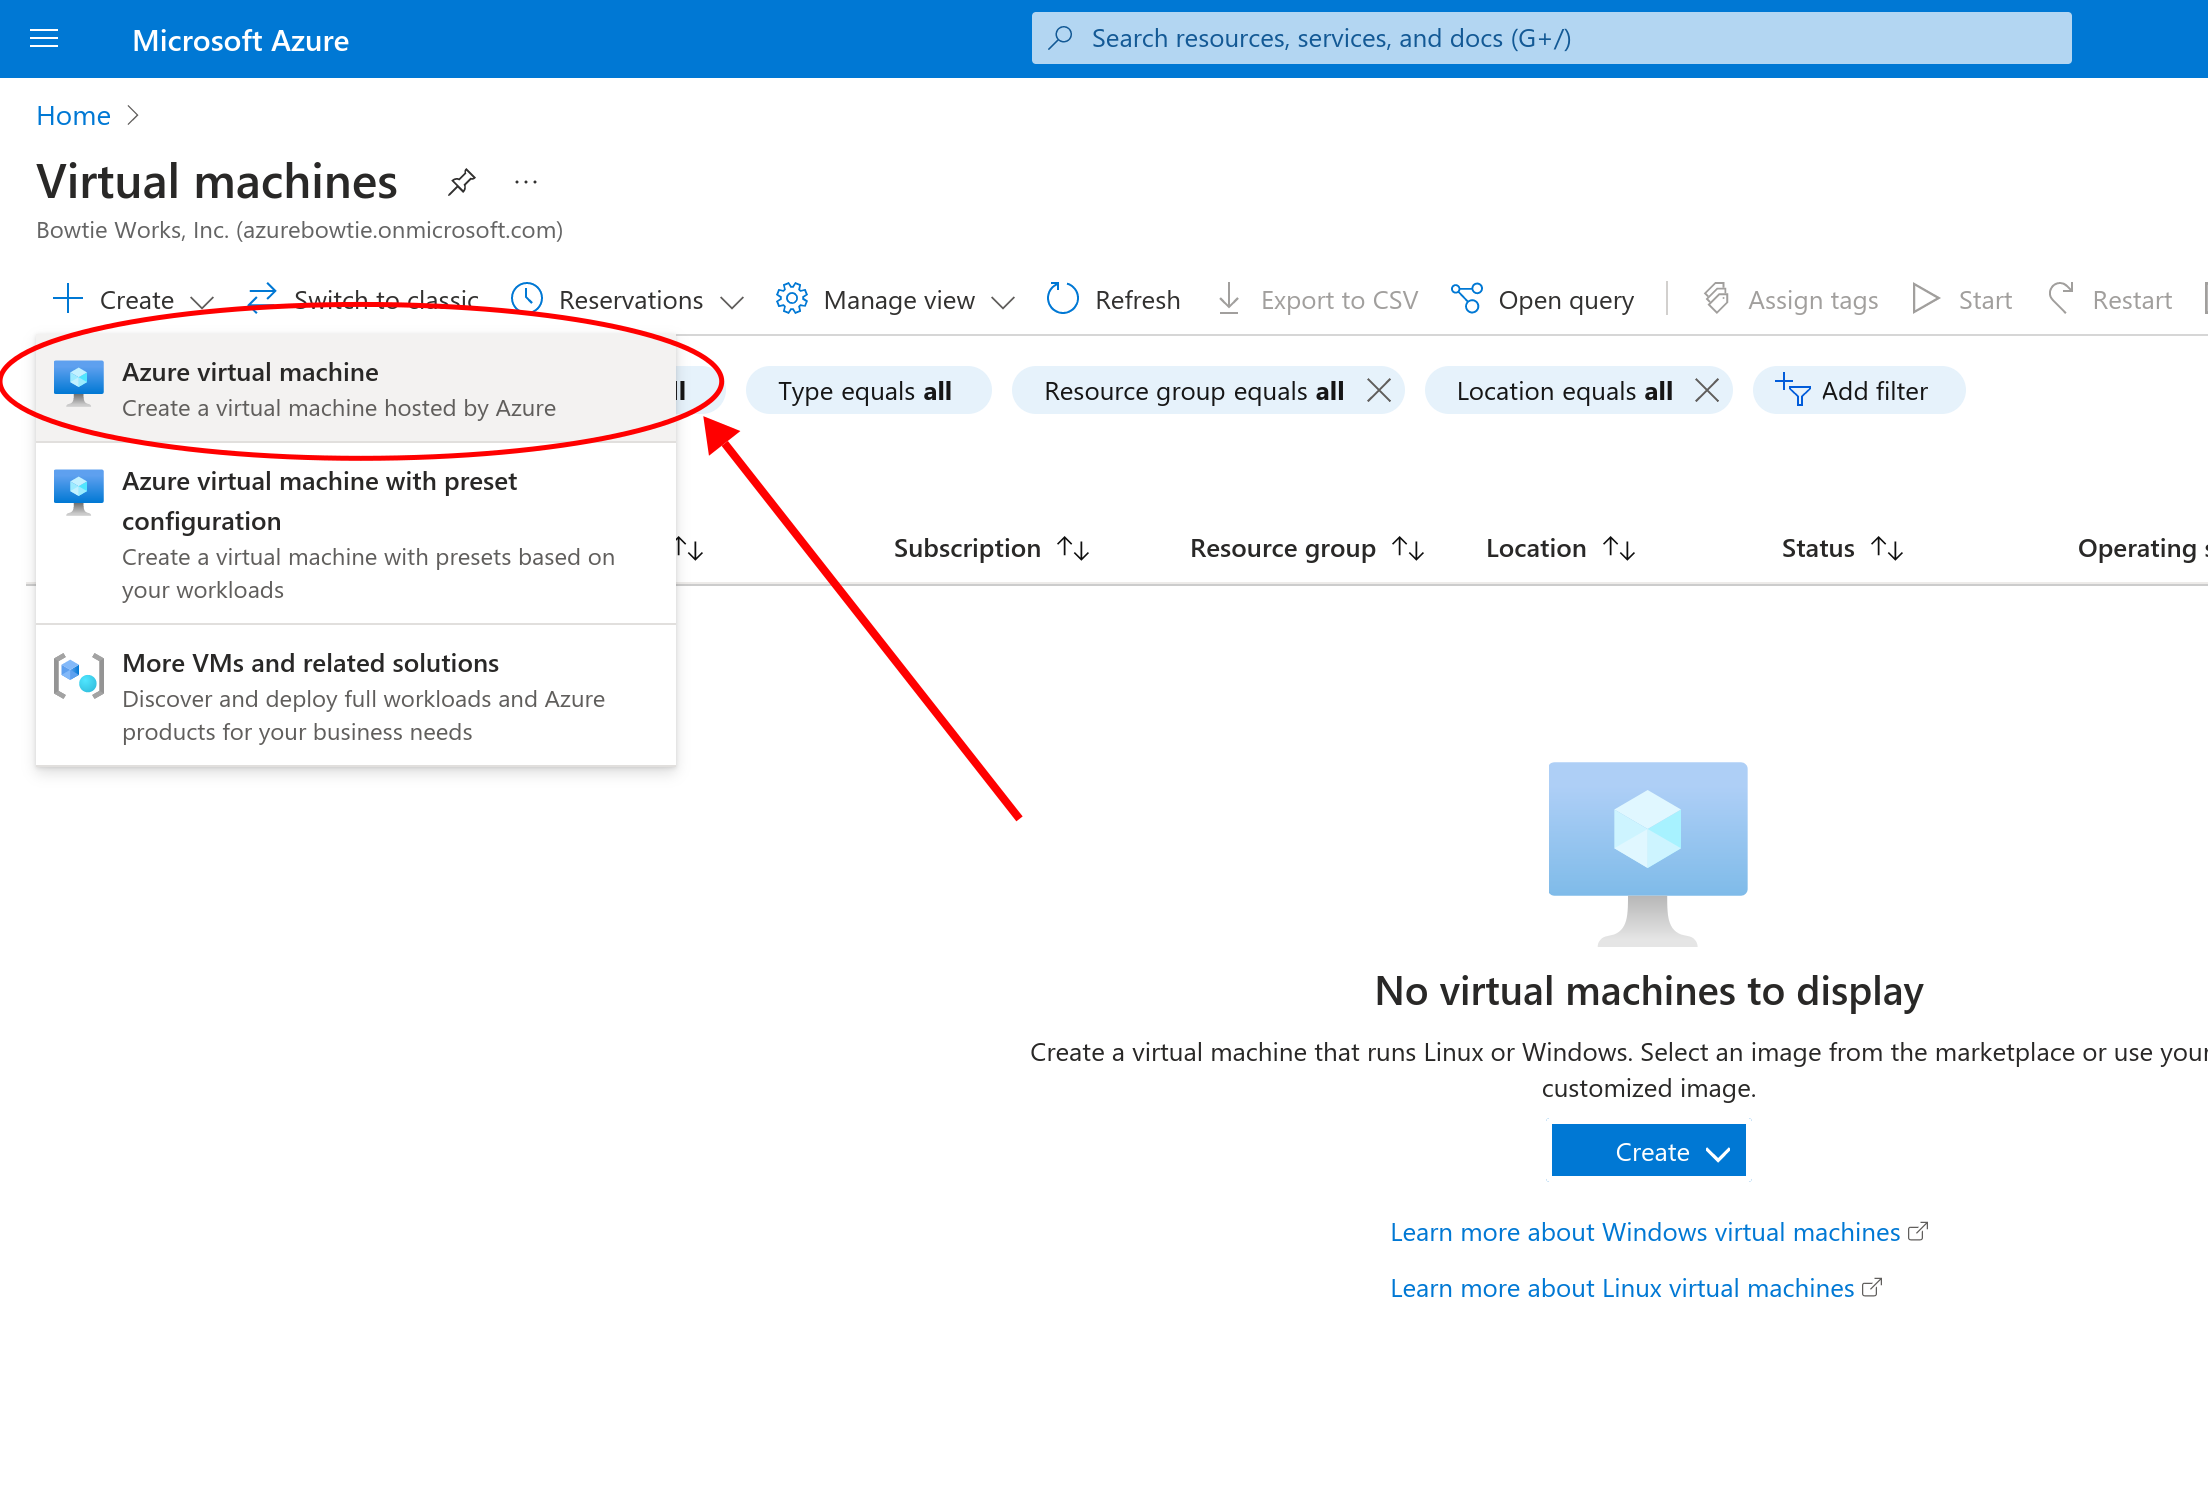Select More VMs and related solutions
2208x1502 pixels.
(356, 696)
